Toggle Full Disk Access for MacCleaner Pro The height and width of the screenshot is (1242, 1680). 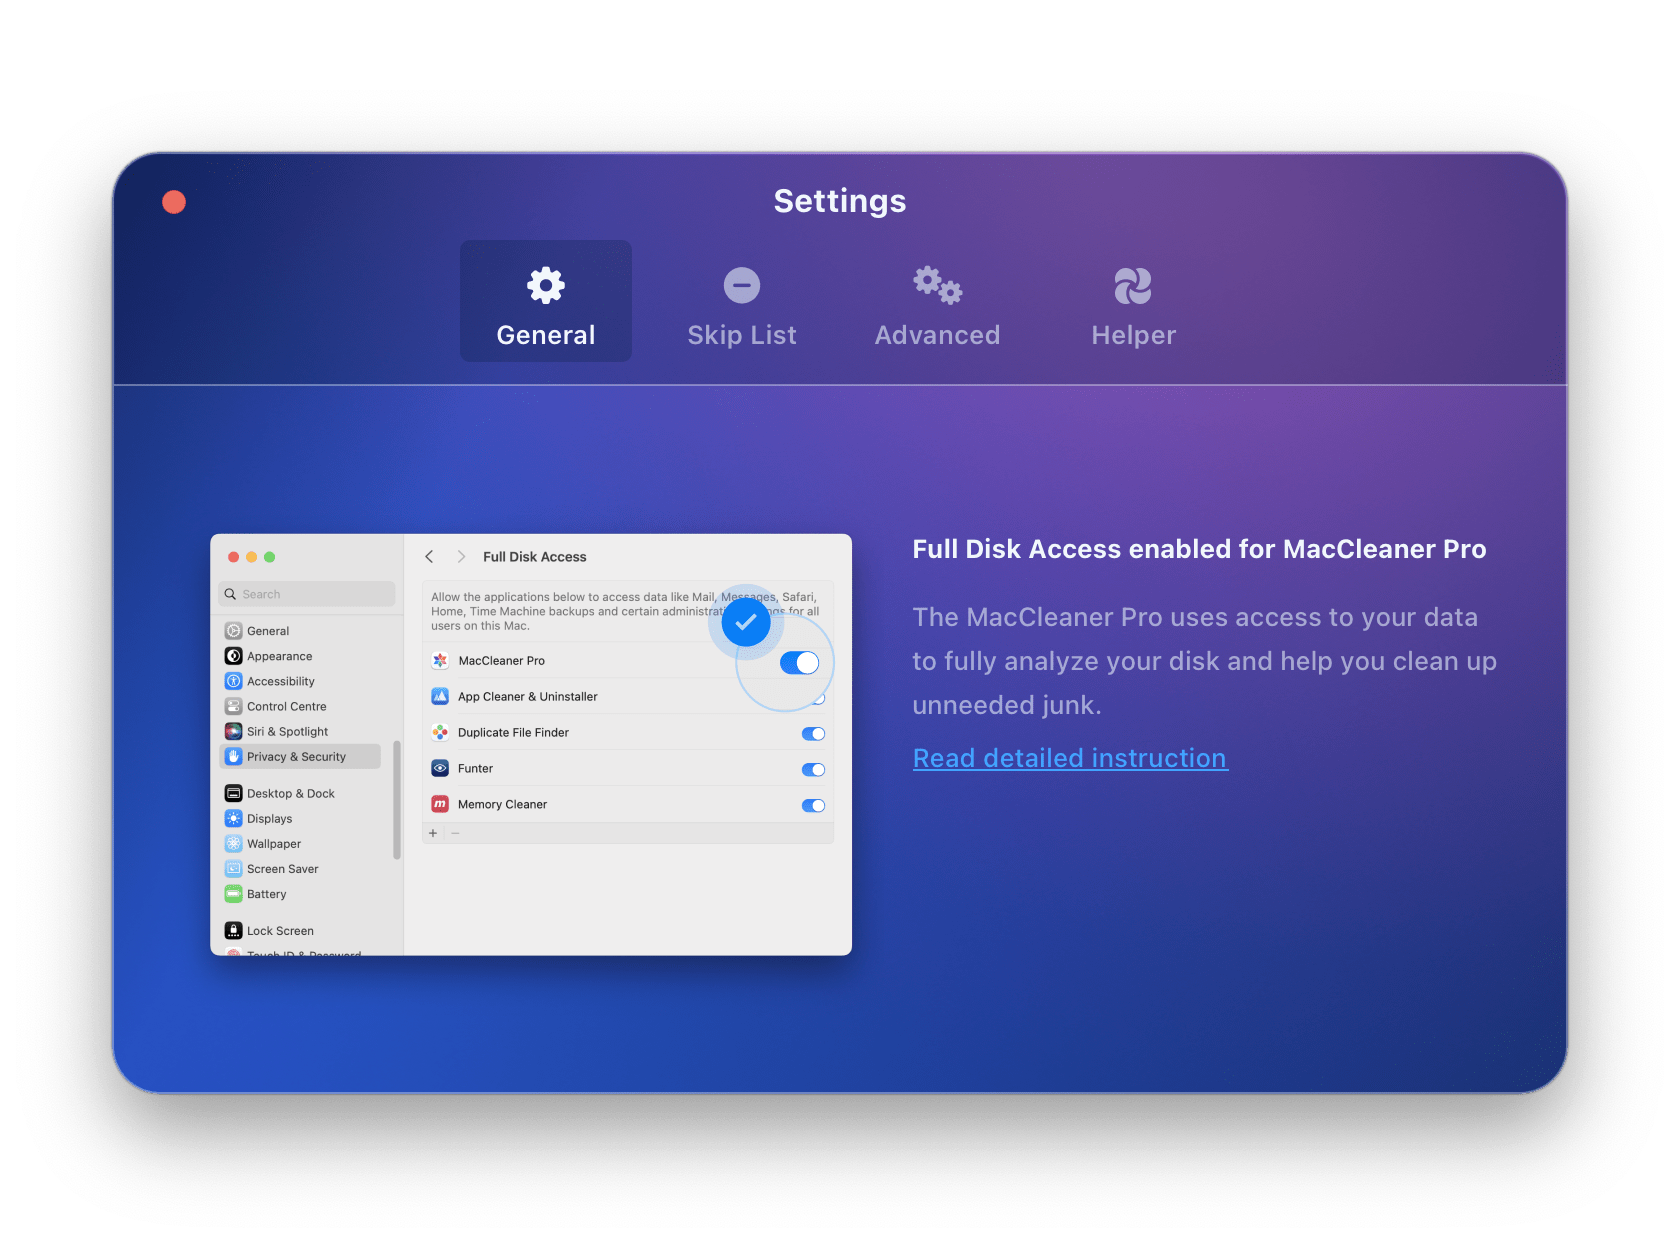coord(800,662)
